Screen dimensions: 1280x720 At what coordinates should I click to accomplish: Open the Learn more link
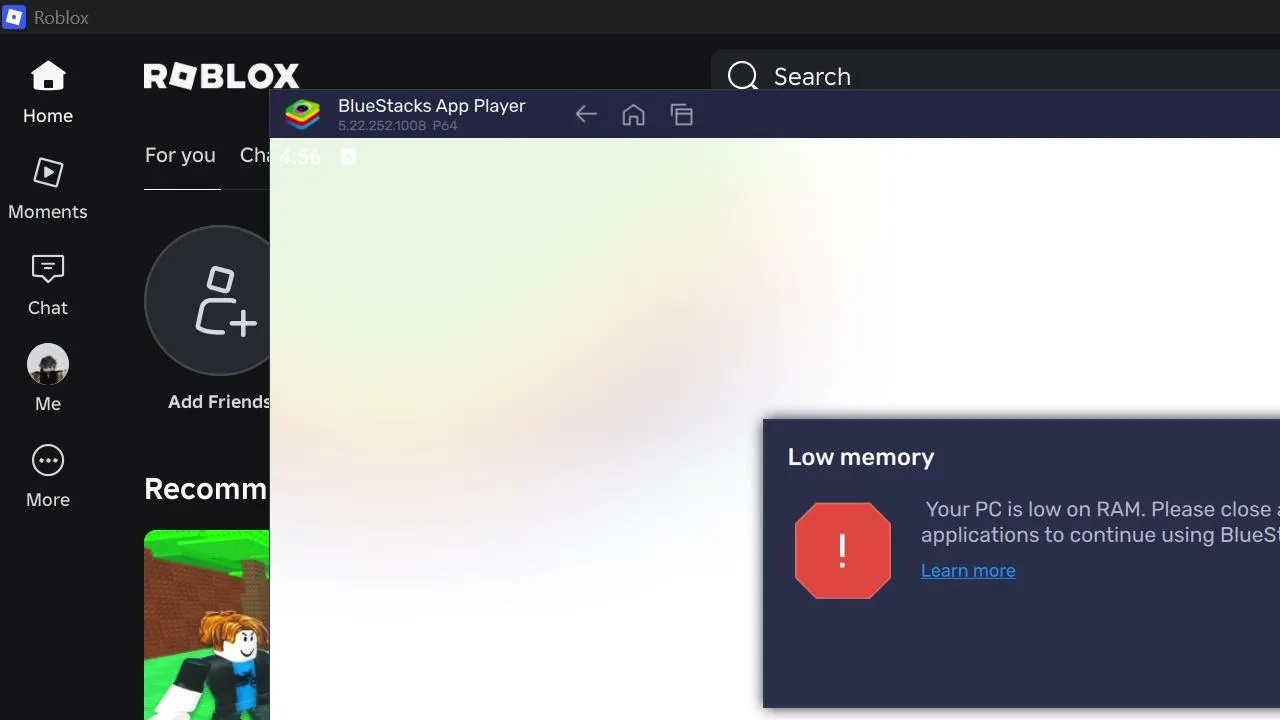tap(968, 570)
